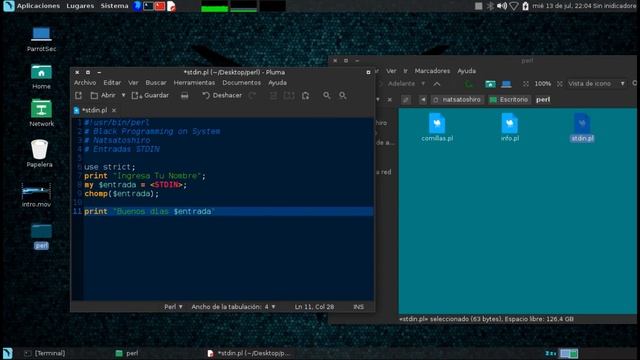
Task: Click the volume speaker icon in system tray
Action: pyautogui.click(x=502, y=6)
